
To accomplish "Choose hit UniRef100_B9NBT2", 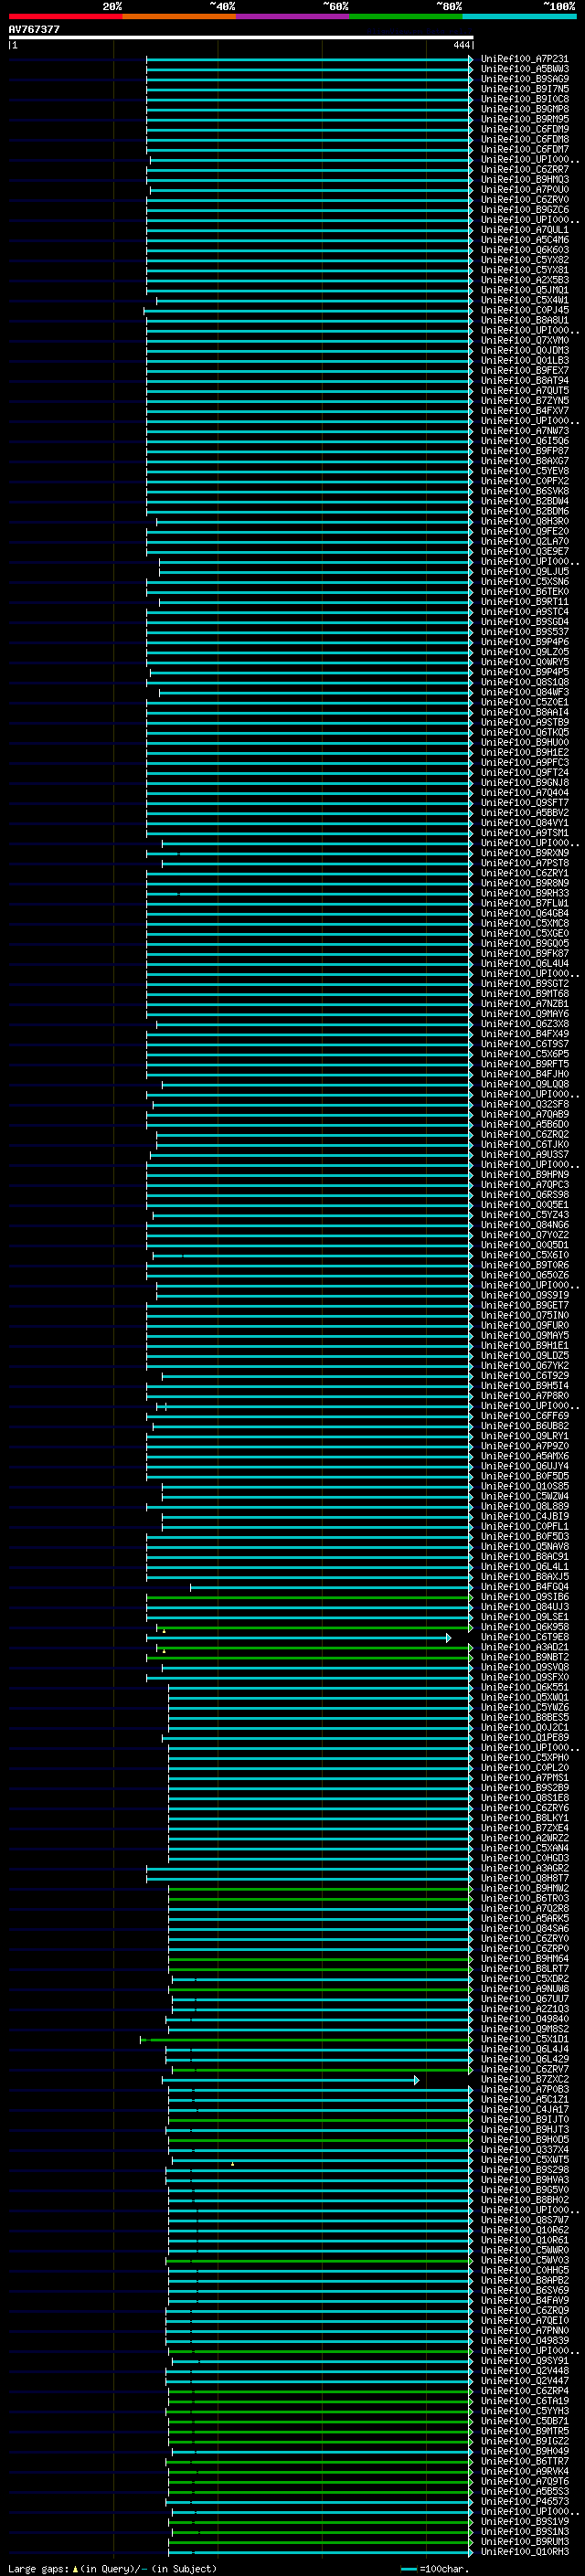I will [x=524, y=1657].
